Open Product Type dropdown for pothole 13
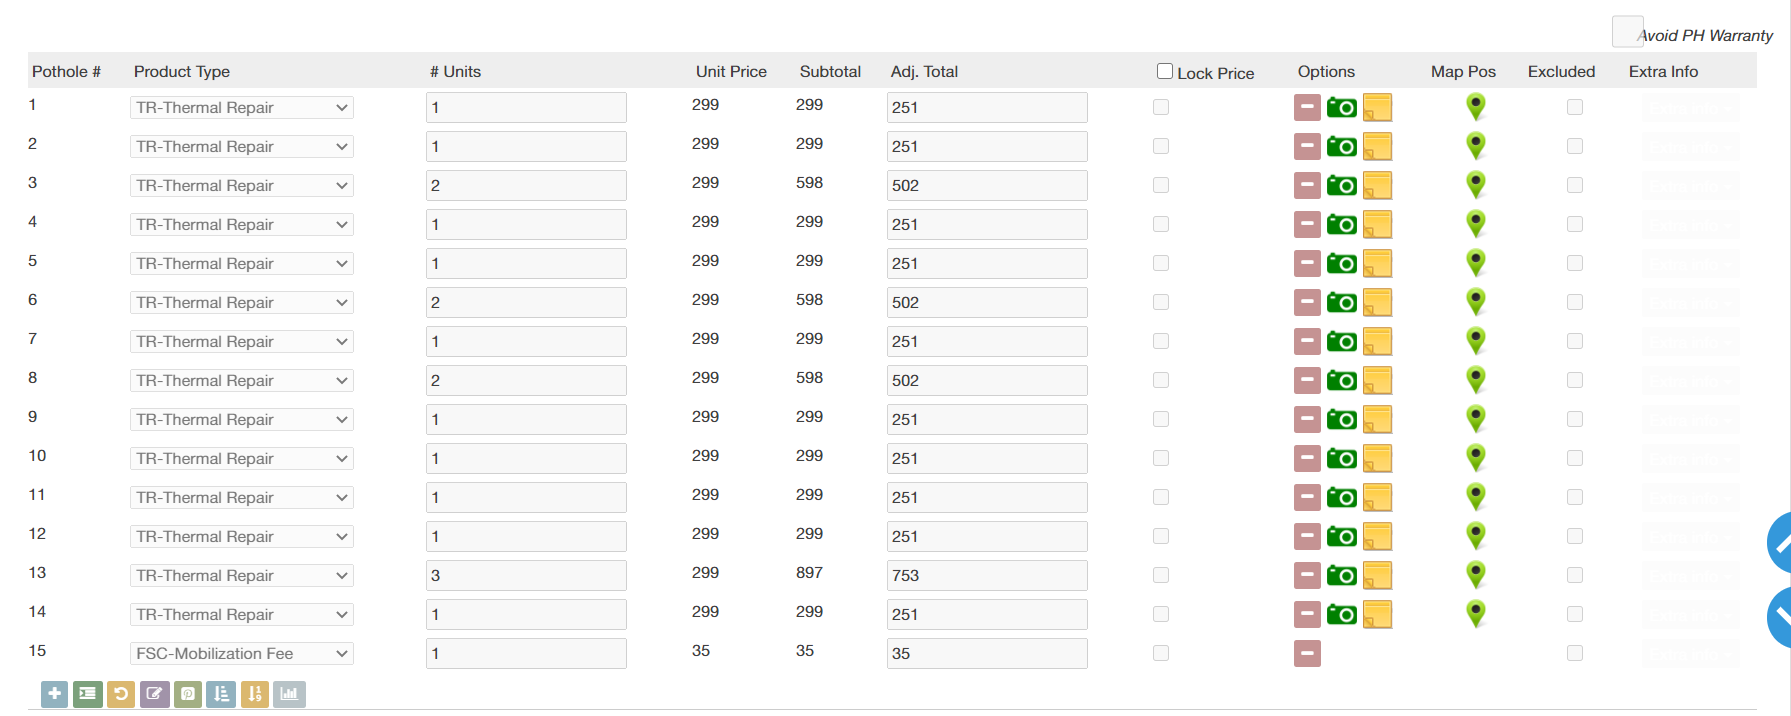 point(241,575)
